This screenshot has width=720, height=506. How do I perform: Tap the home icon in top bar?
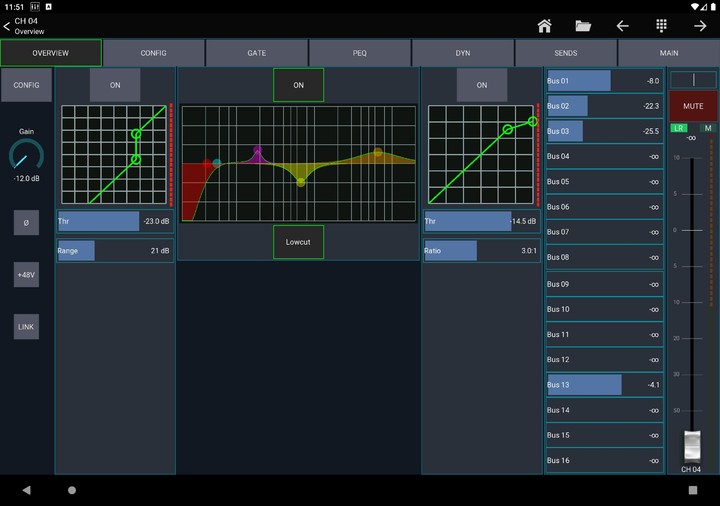coord(544,26)
